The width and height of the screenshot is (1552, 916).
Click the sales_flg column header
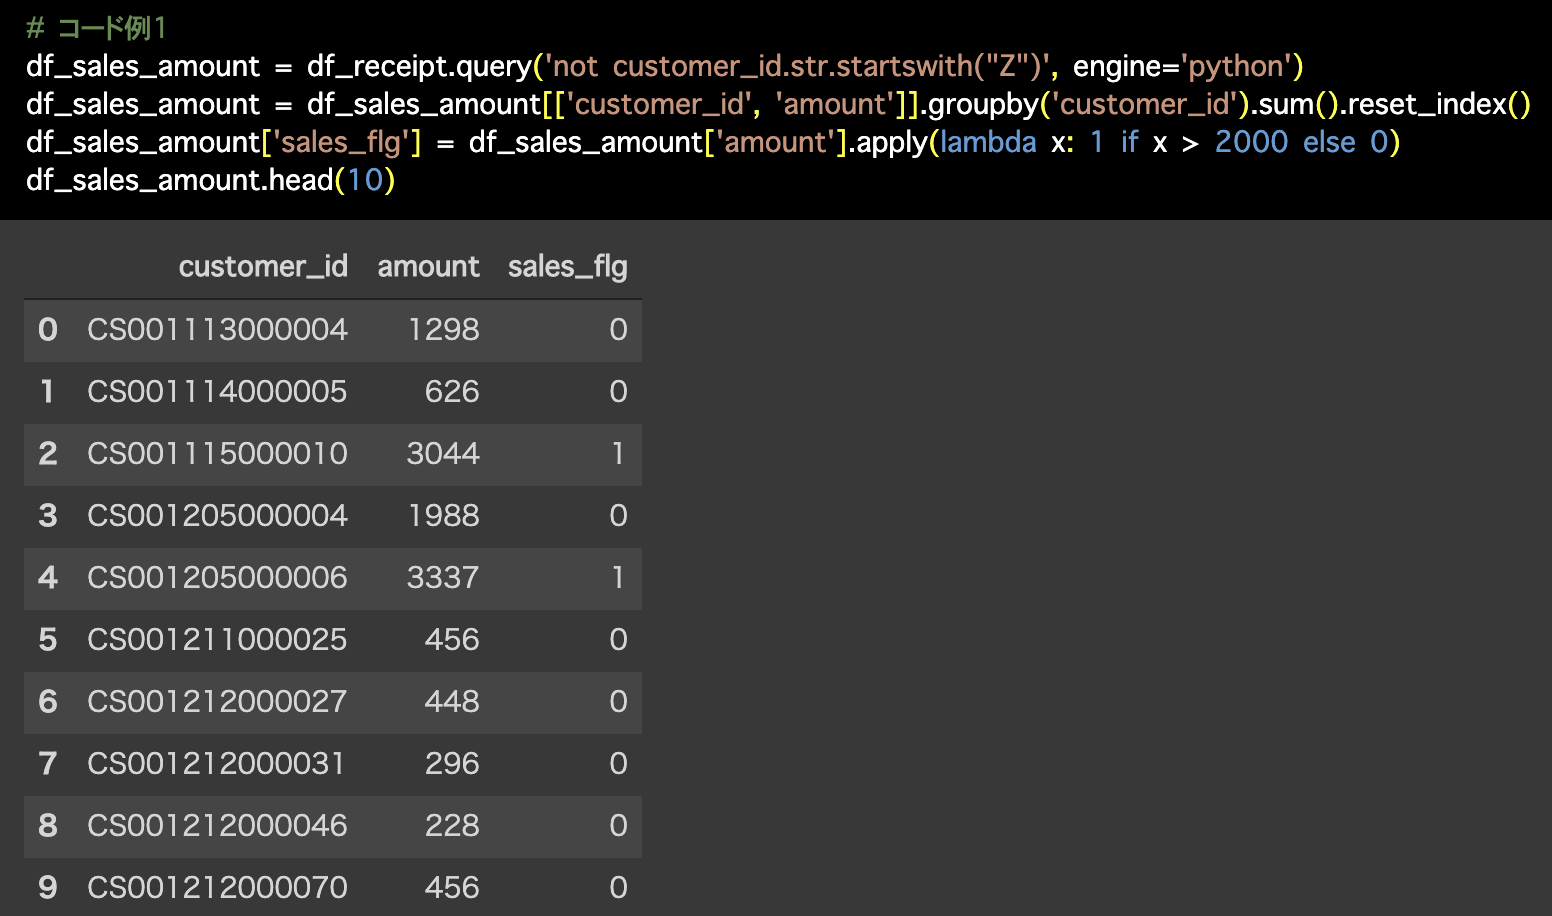(x=567, y=267)
